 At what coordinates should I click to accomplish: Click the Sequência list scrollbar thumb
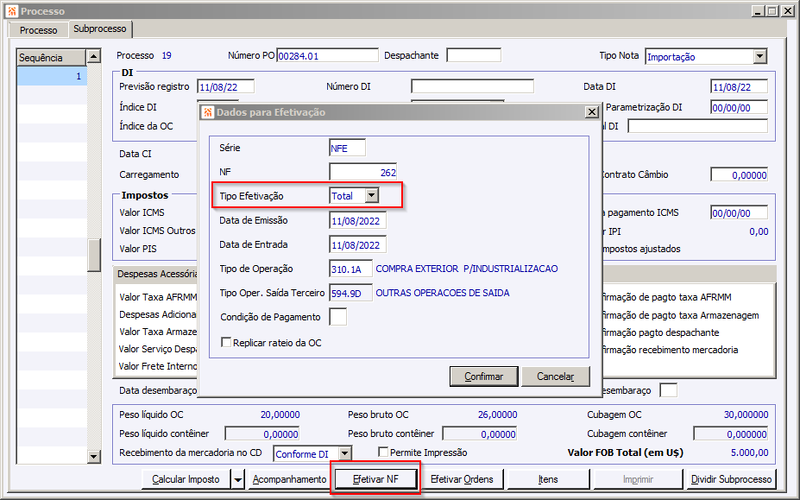[94, 255]
